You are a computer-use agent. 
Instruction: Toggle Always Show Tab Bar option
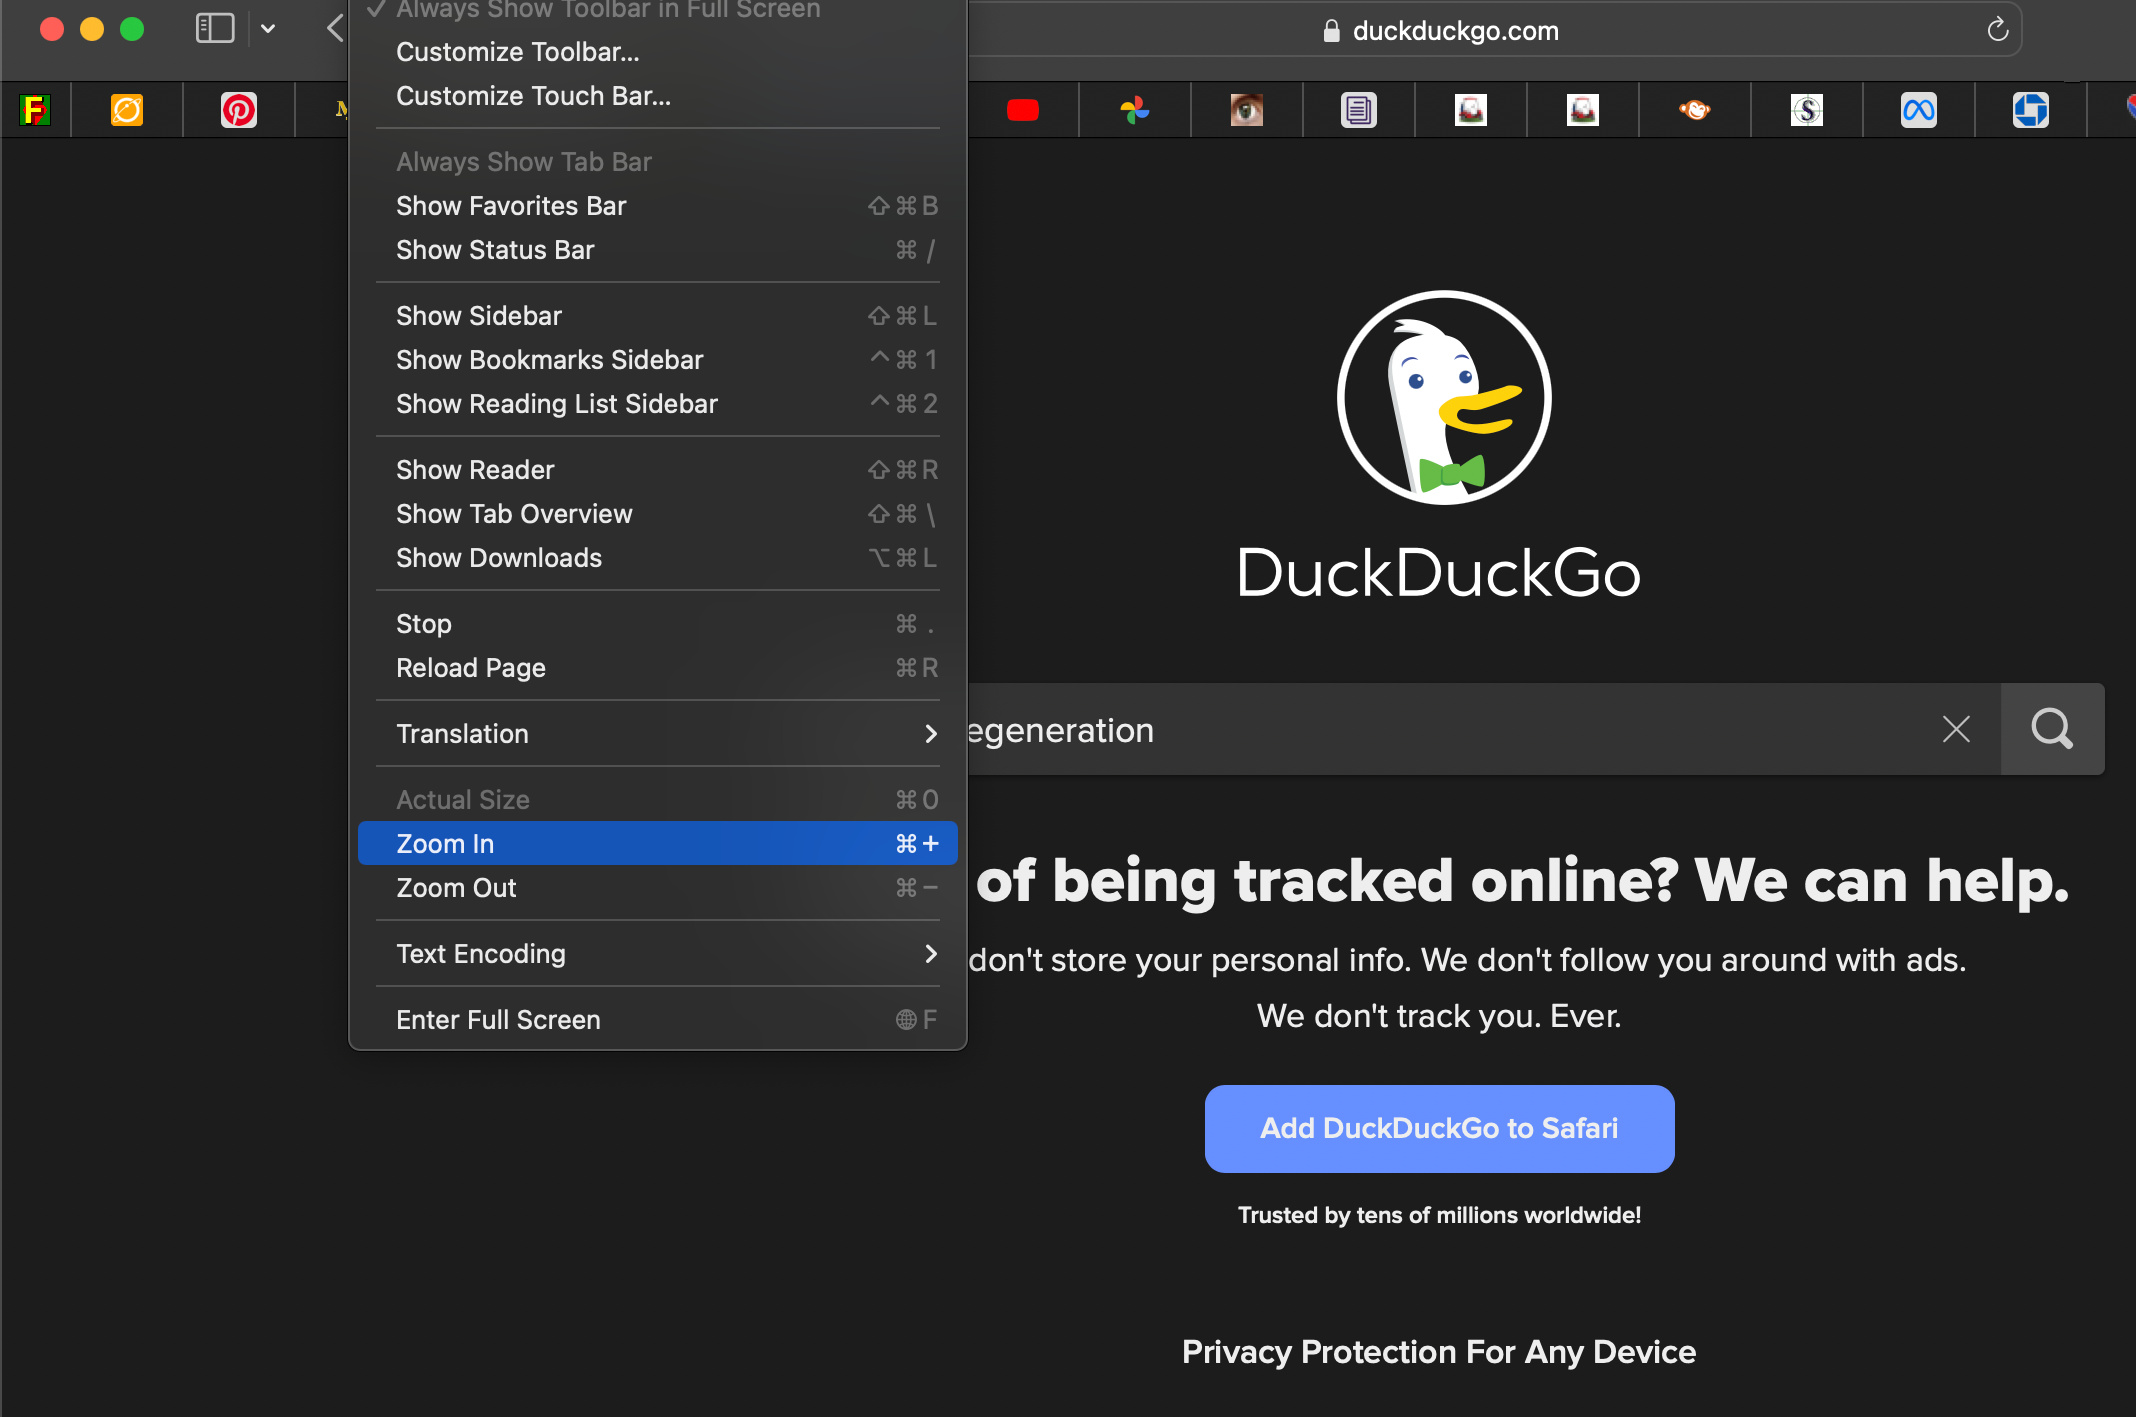point(522,160)
